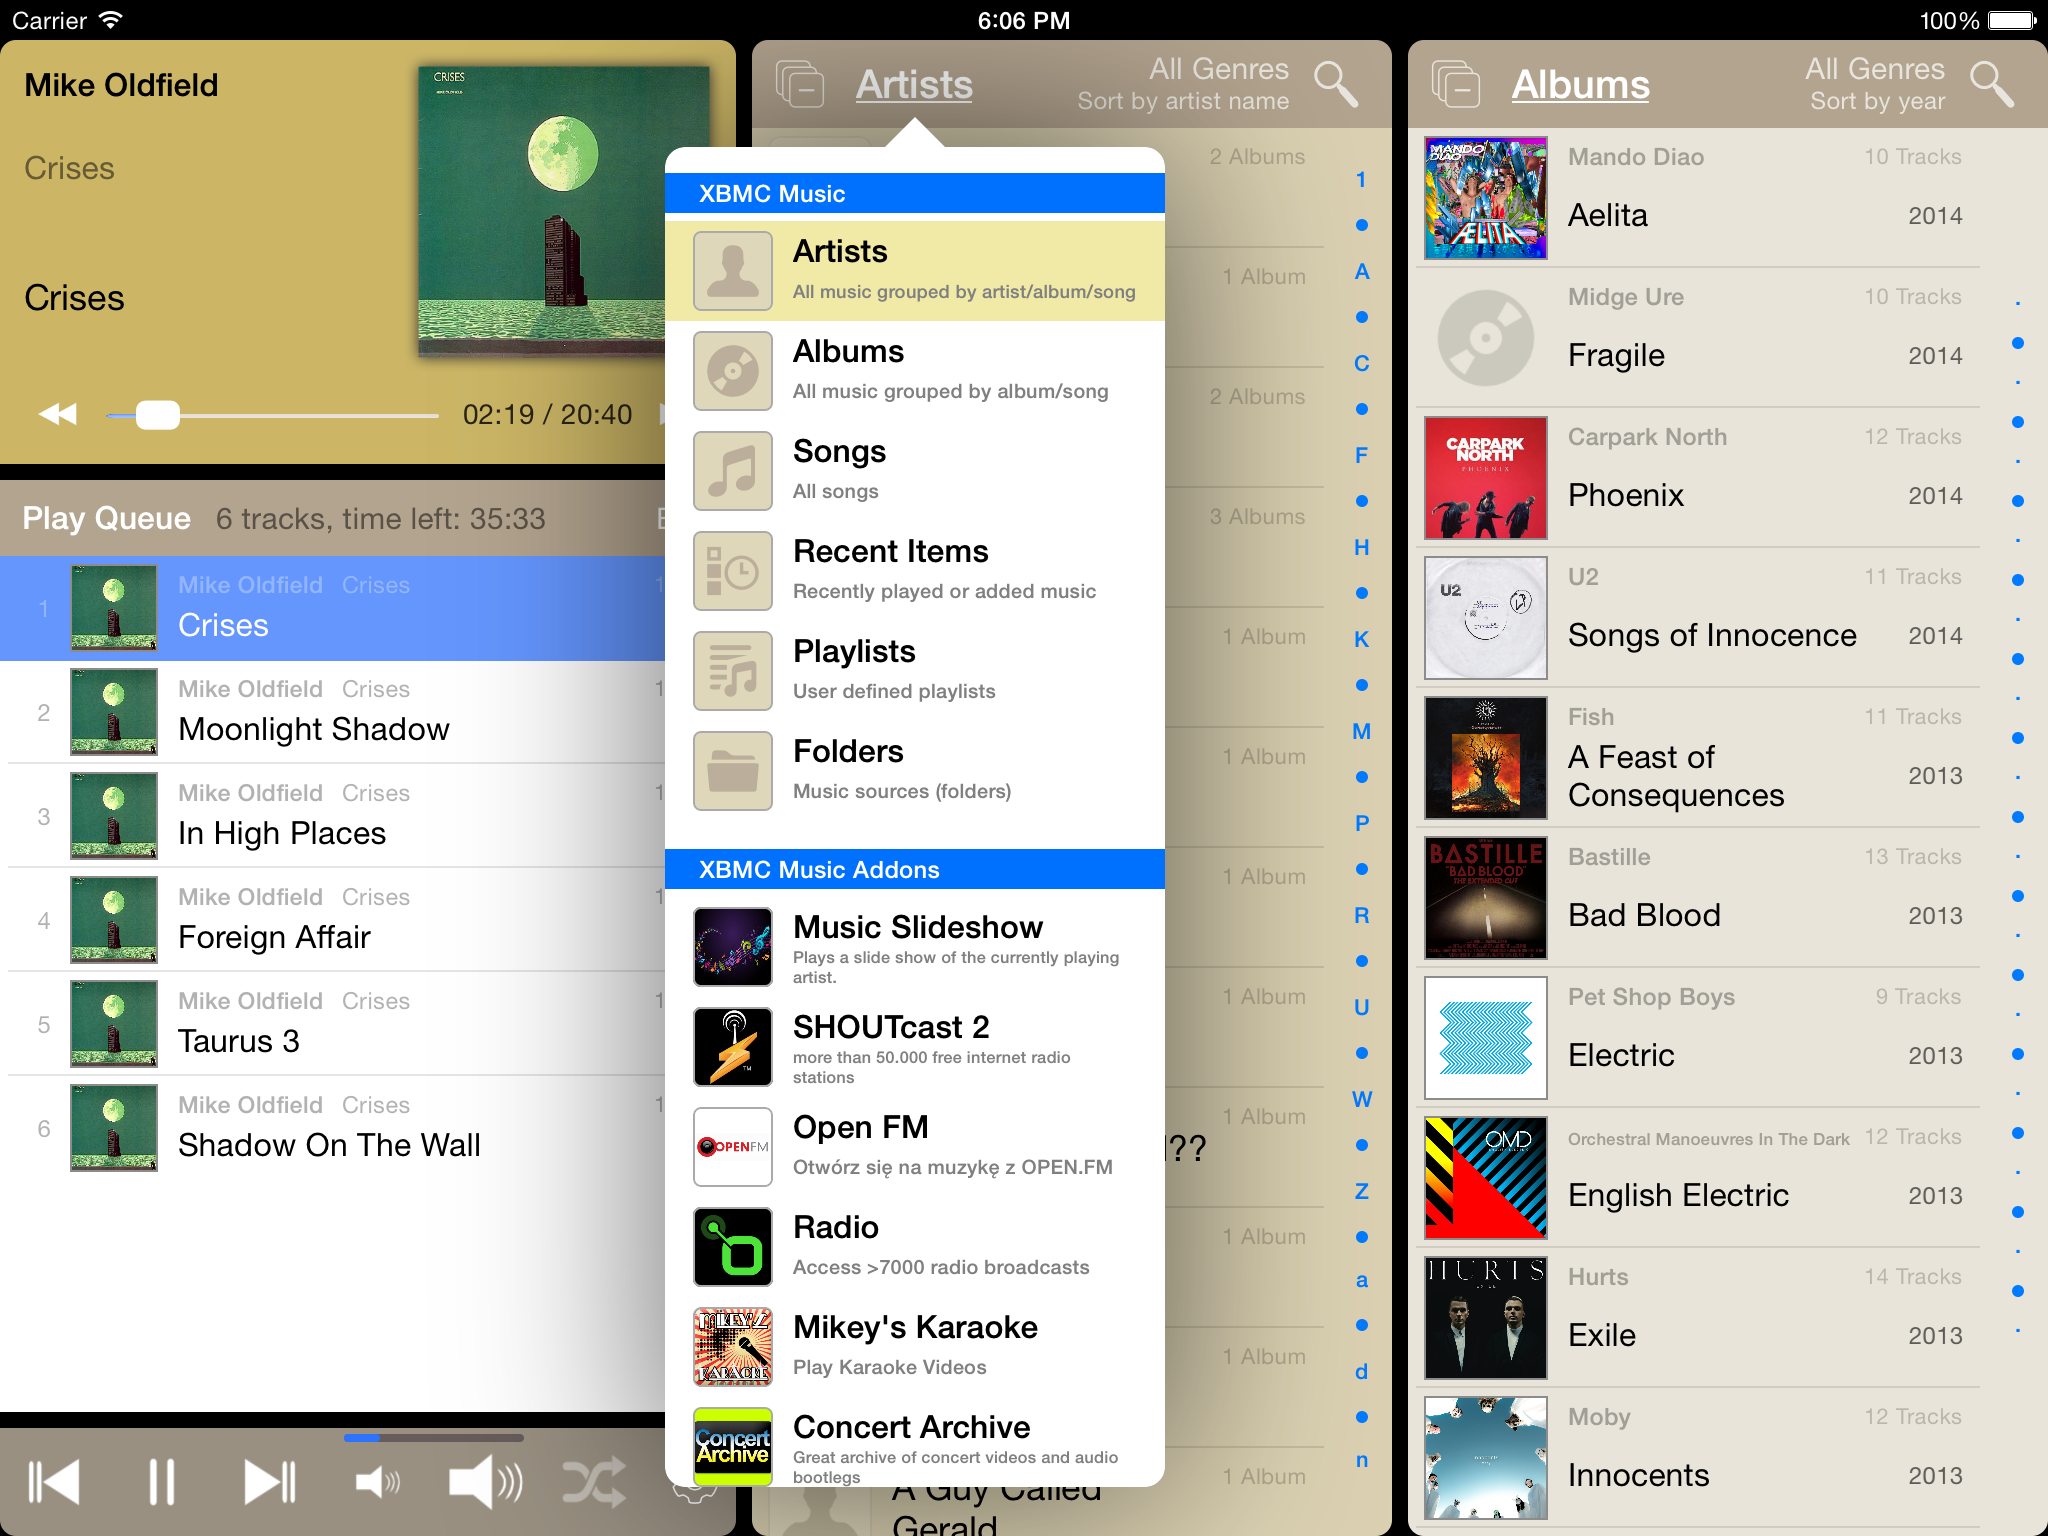Jump to letter W in artist index
2048x1536 pixels.
[1361, 1100]
